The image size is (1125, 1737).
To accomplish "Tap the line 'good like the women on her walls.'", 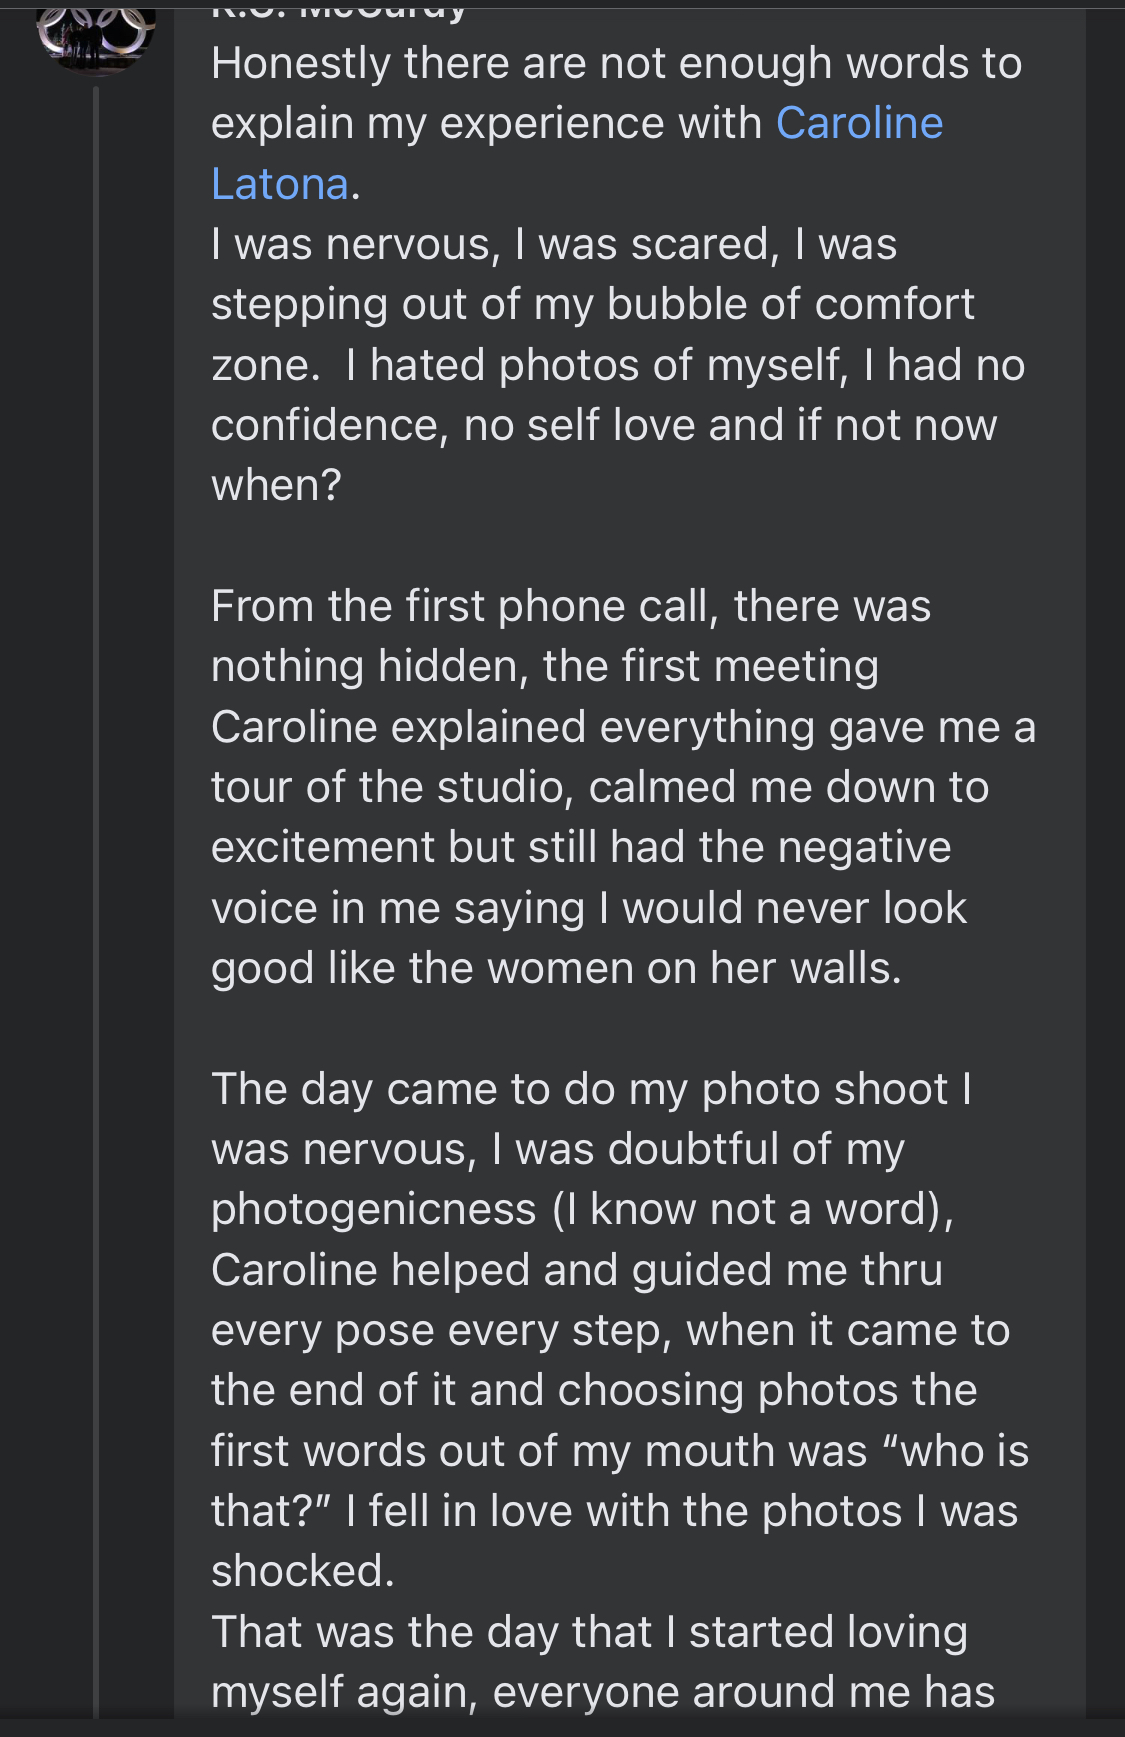I will tap(556, 968).
